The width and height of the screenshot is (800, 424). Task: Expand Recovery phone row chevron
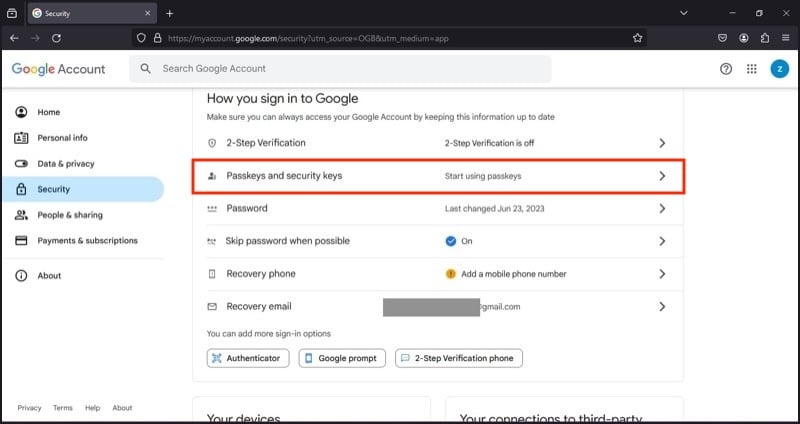pyautogui.click(x=662, y=273)
